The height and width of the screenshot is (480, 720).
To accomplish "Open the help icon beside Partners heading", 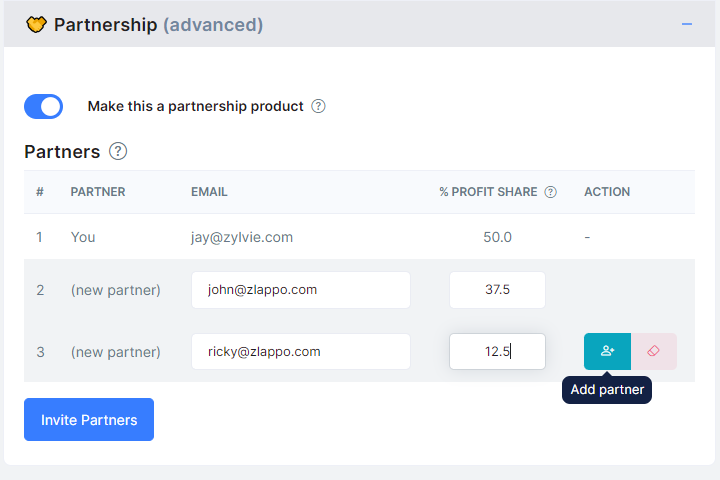I will (118, 151).
